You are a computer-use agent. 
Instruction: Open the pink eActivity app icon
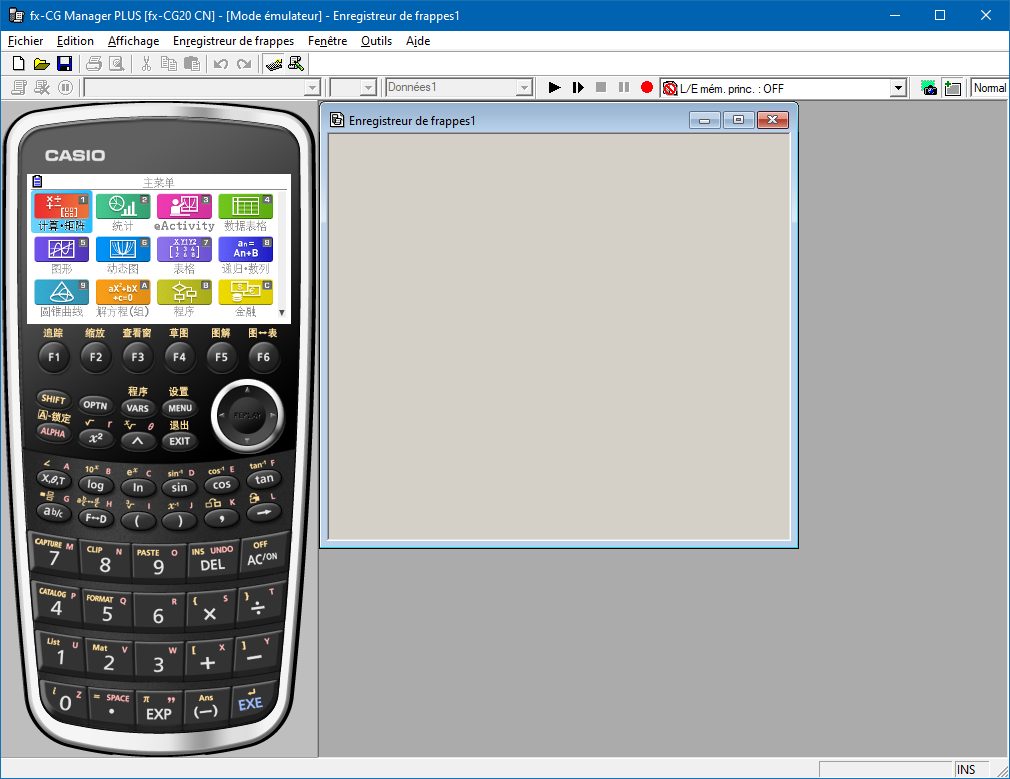coord(184,212)
